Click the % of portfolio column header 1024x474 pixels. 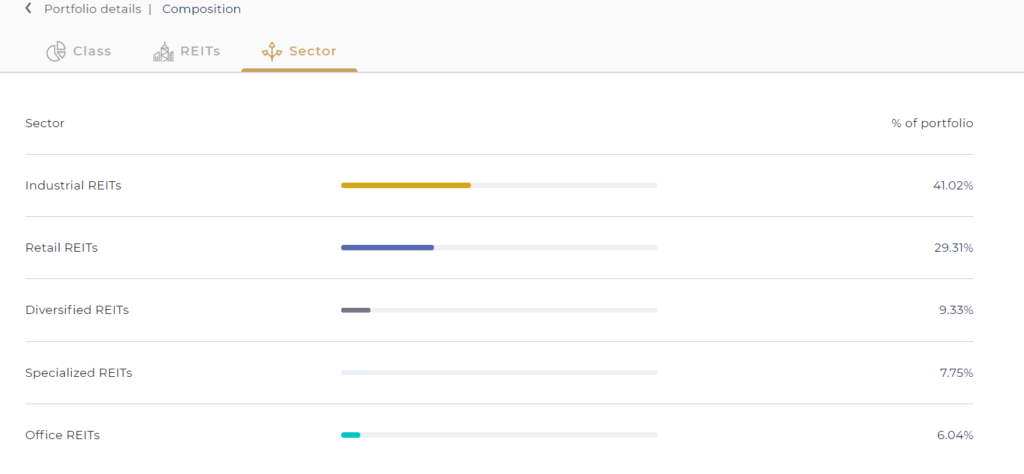tap(932, 123)
